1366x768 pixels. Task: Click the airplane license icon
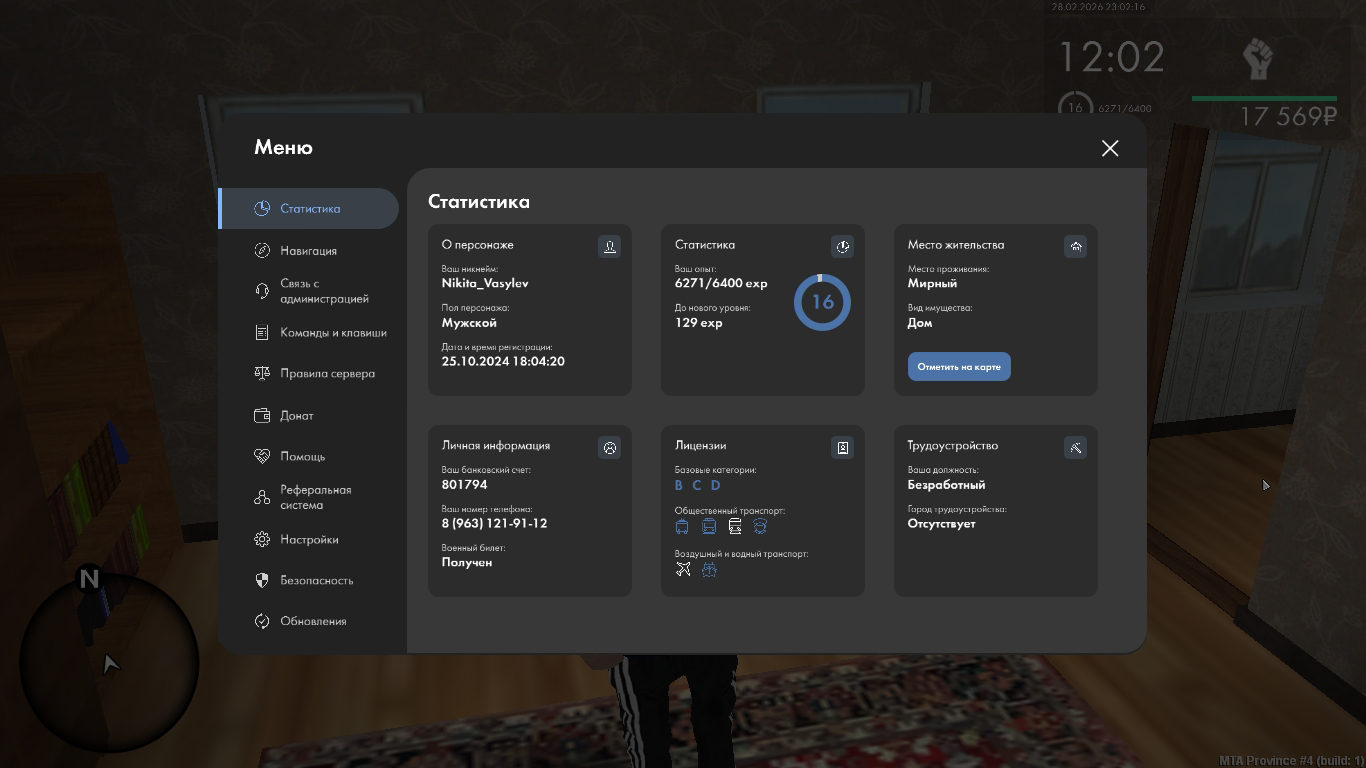pyautogui.click(x=683, y=569)
